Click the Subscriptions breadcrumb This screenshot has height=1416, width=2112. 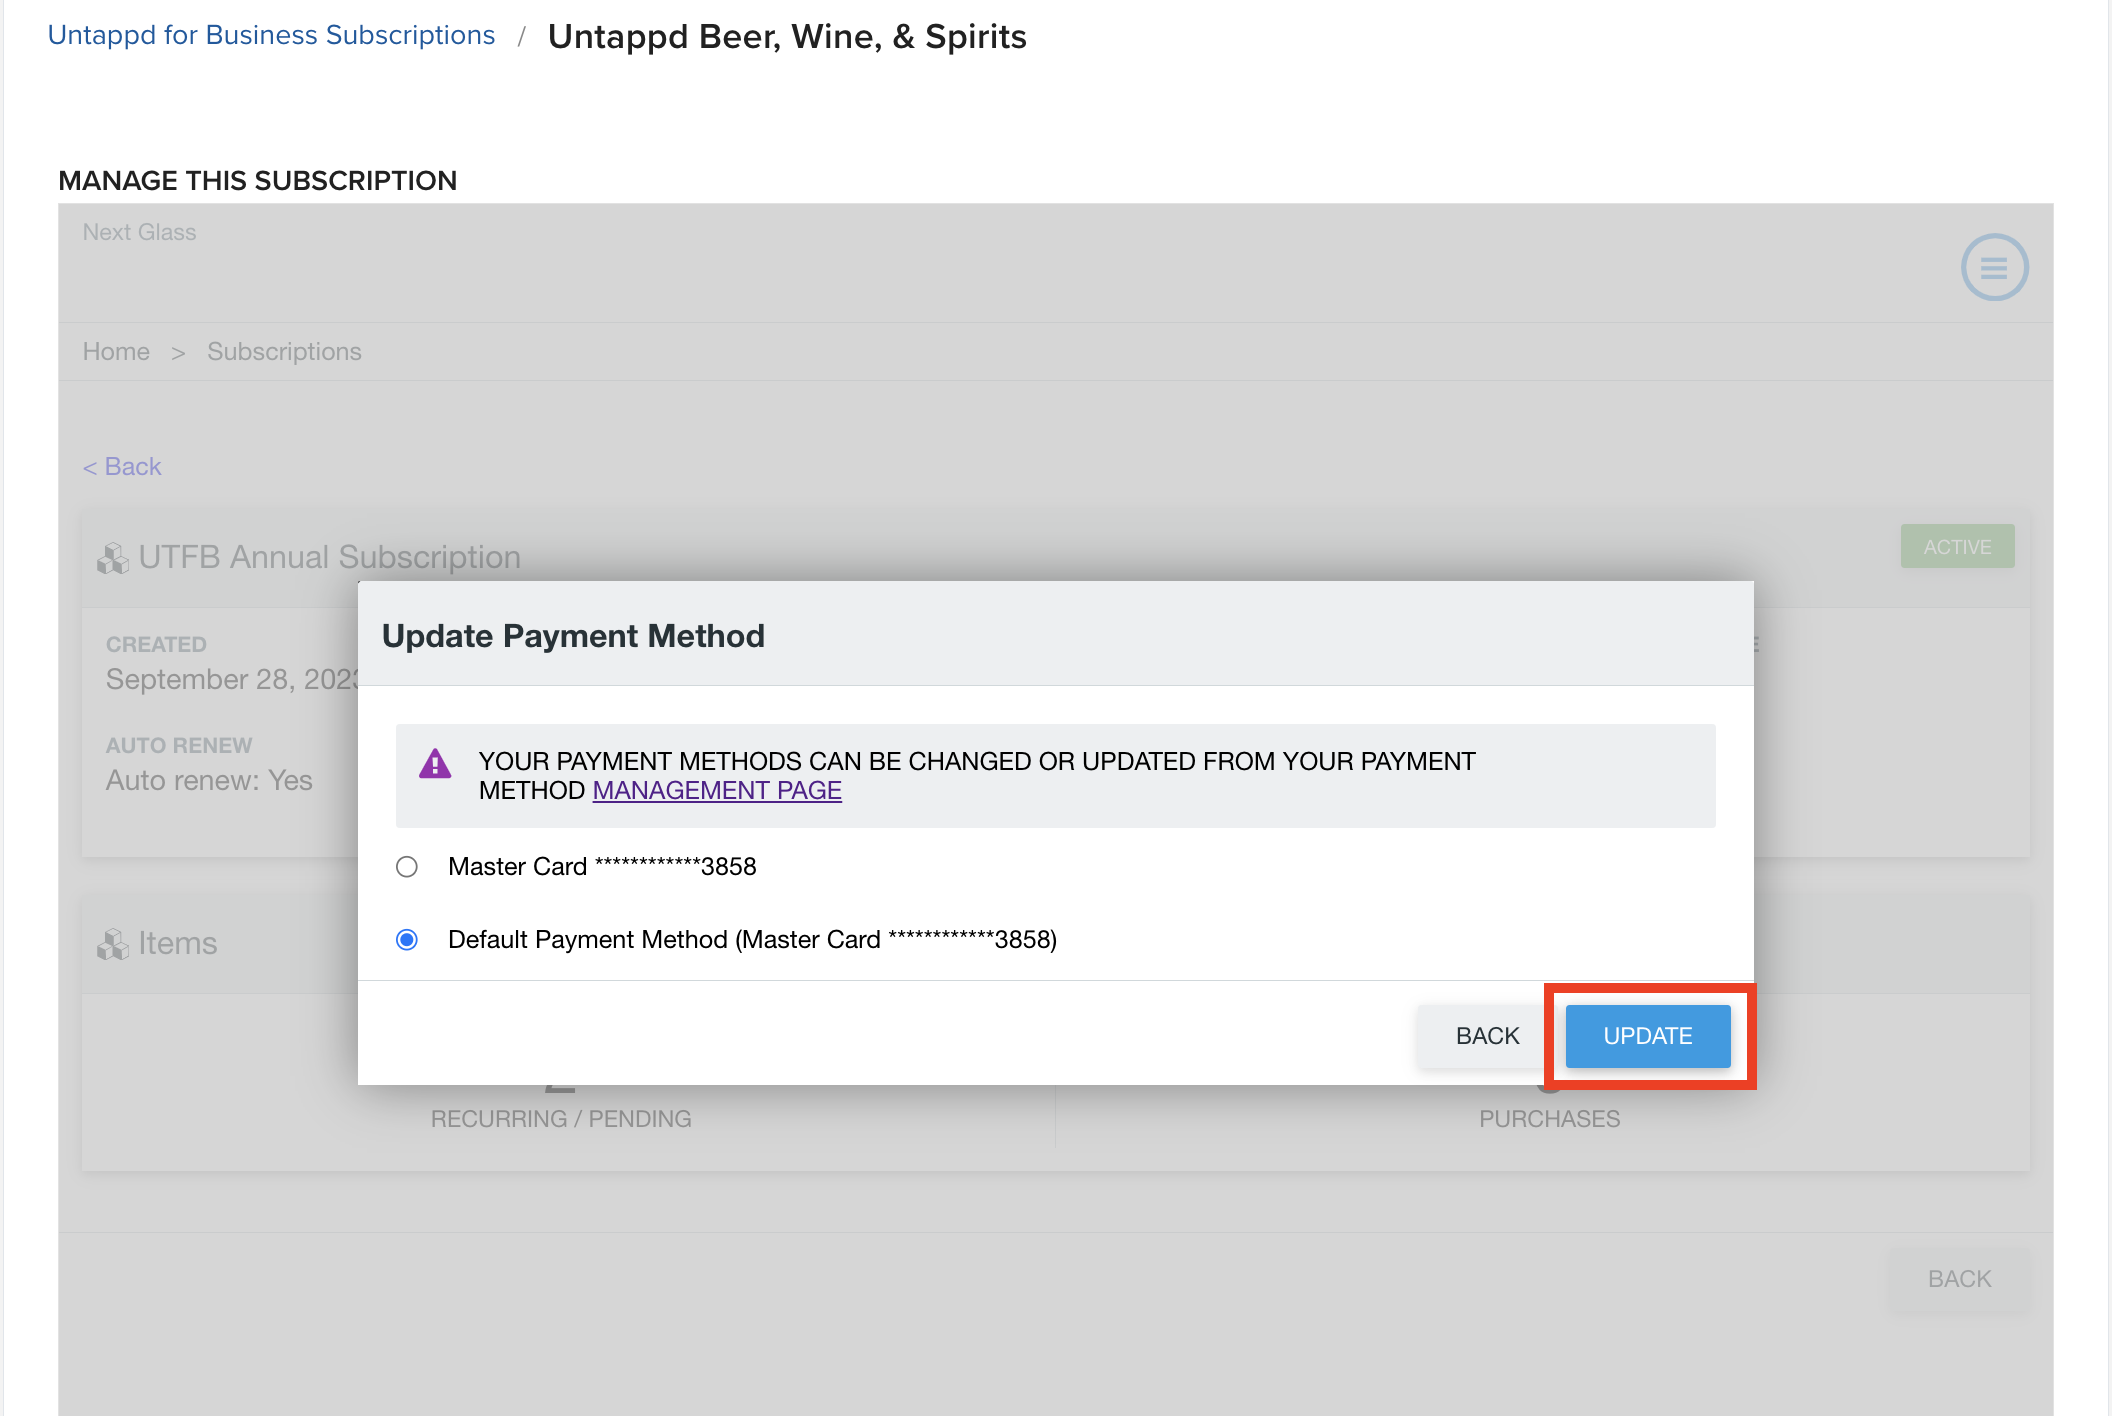click(x=284, y=352)
